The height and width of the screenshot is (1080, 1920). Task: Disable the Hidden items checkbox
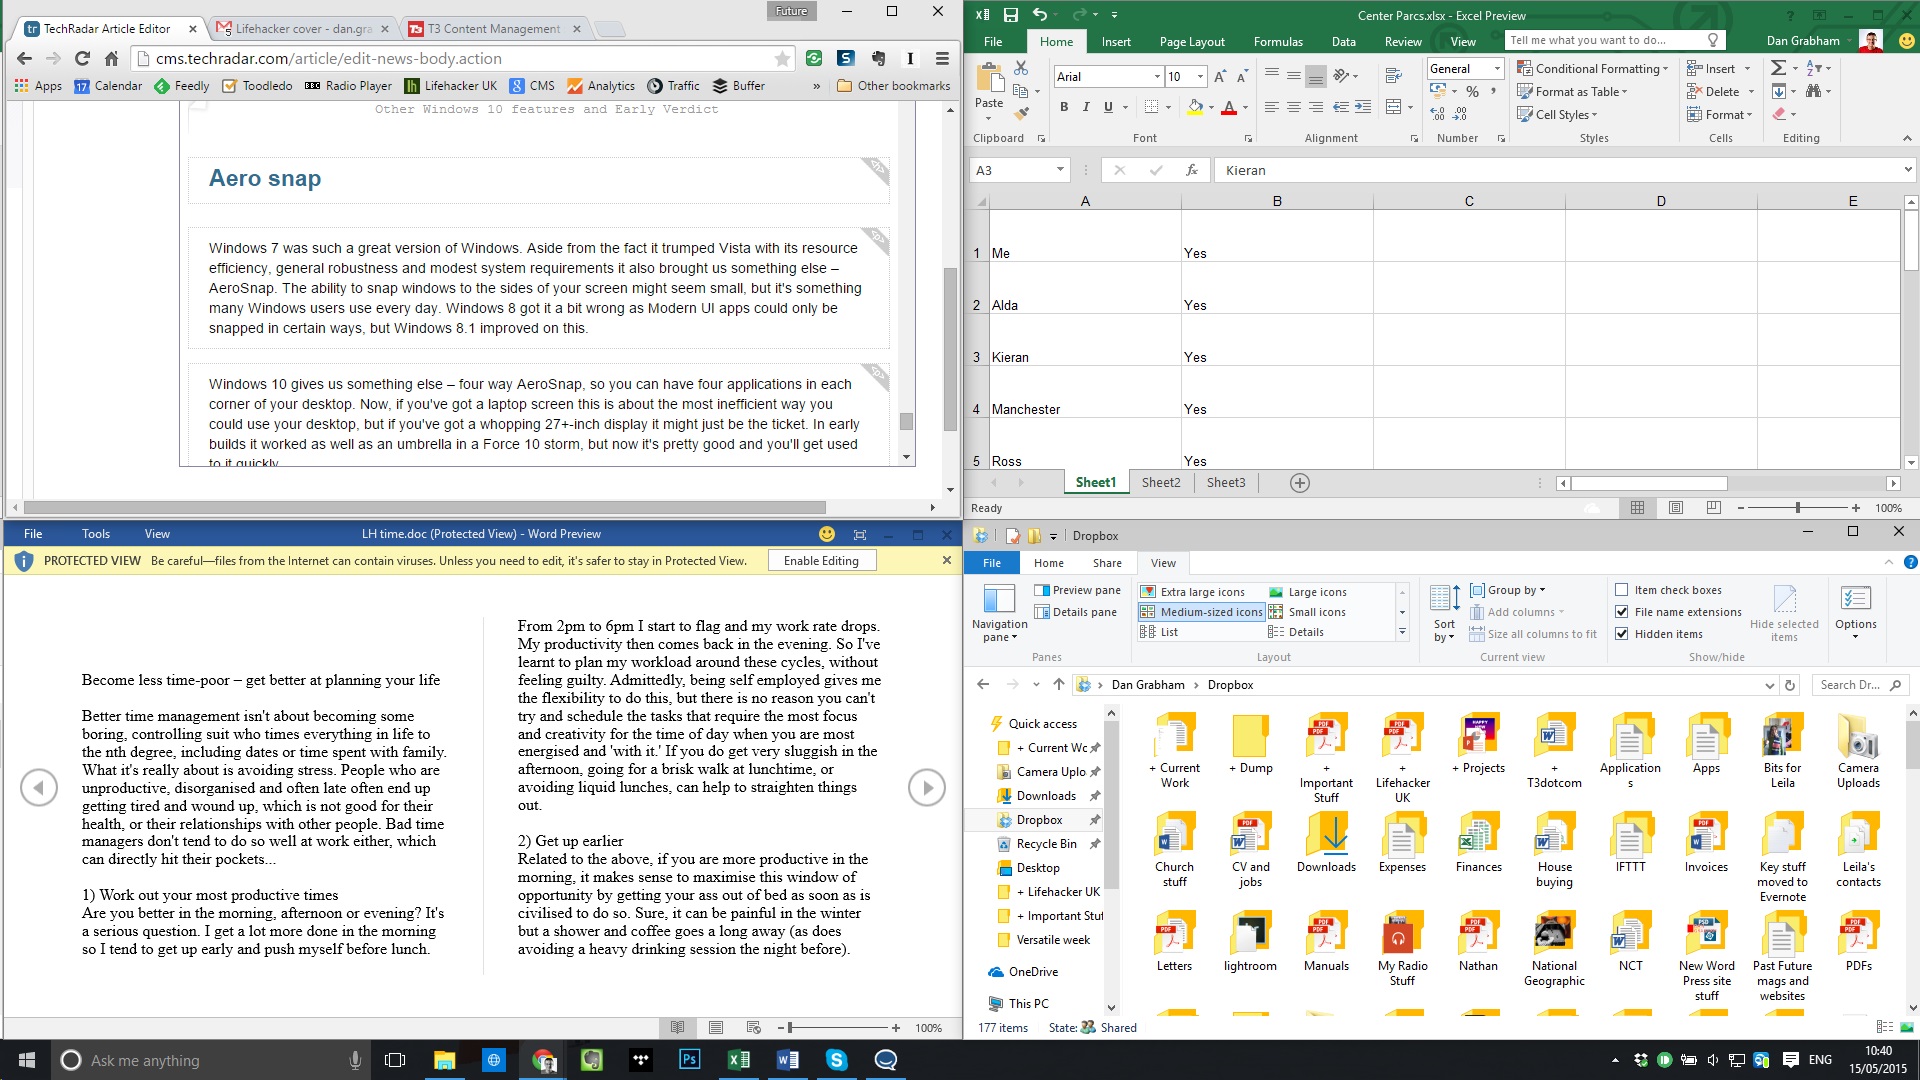coord(1622,633)
